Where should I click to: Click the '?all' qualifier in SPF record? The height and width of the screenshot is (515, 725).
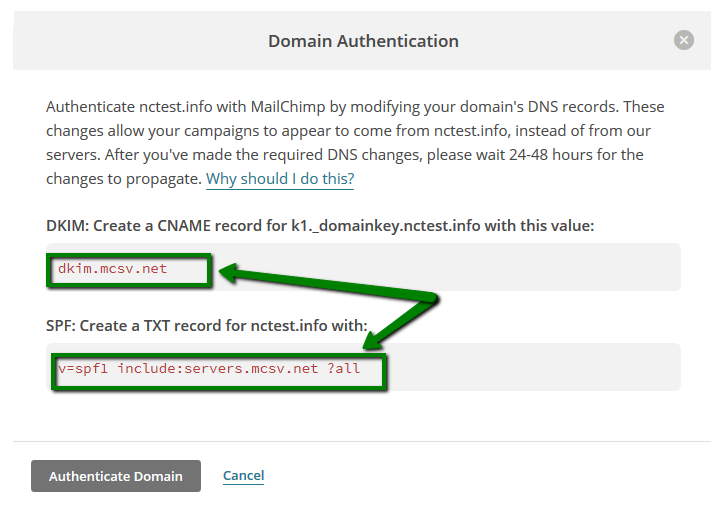click(343, 368)
